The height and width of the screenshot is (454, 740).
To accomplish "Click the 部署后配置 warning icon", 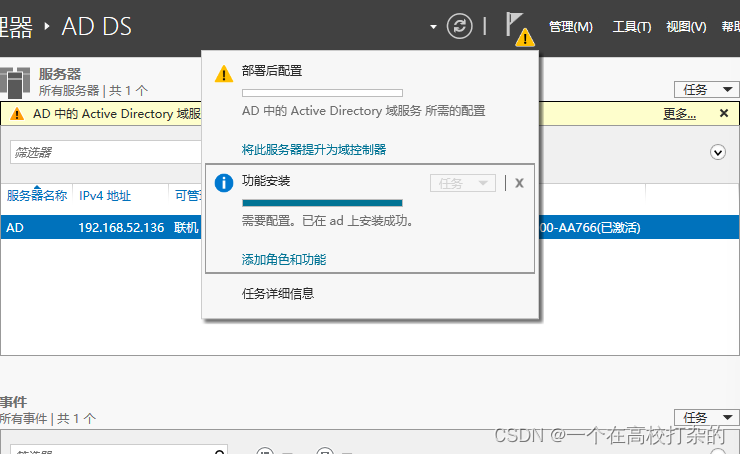I will 224,74.
